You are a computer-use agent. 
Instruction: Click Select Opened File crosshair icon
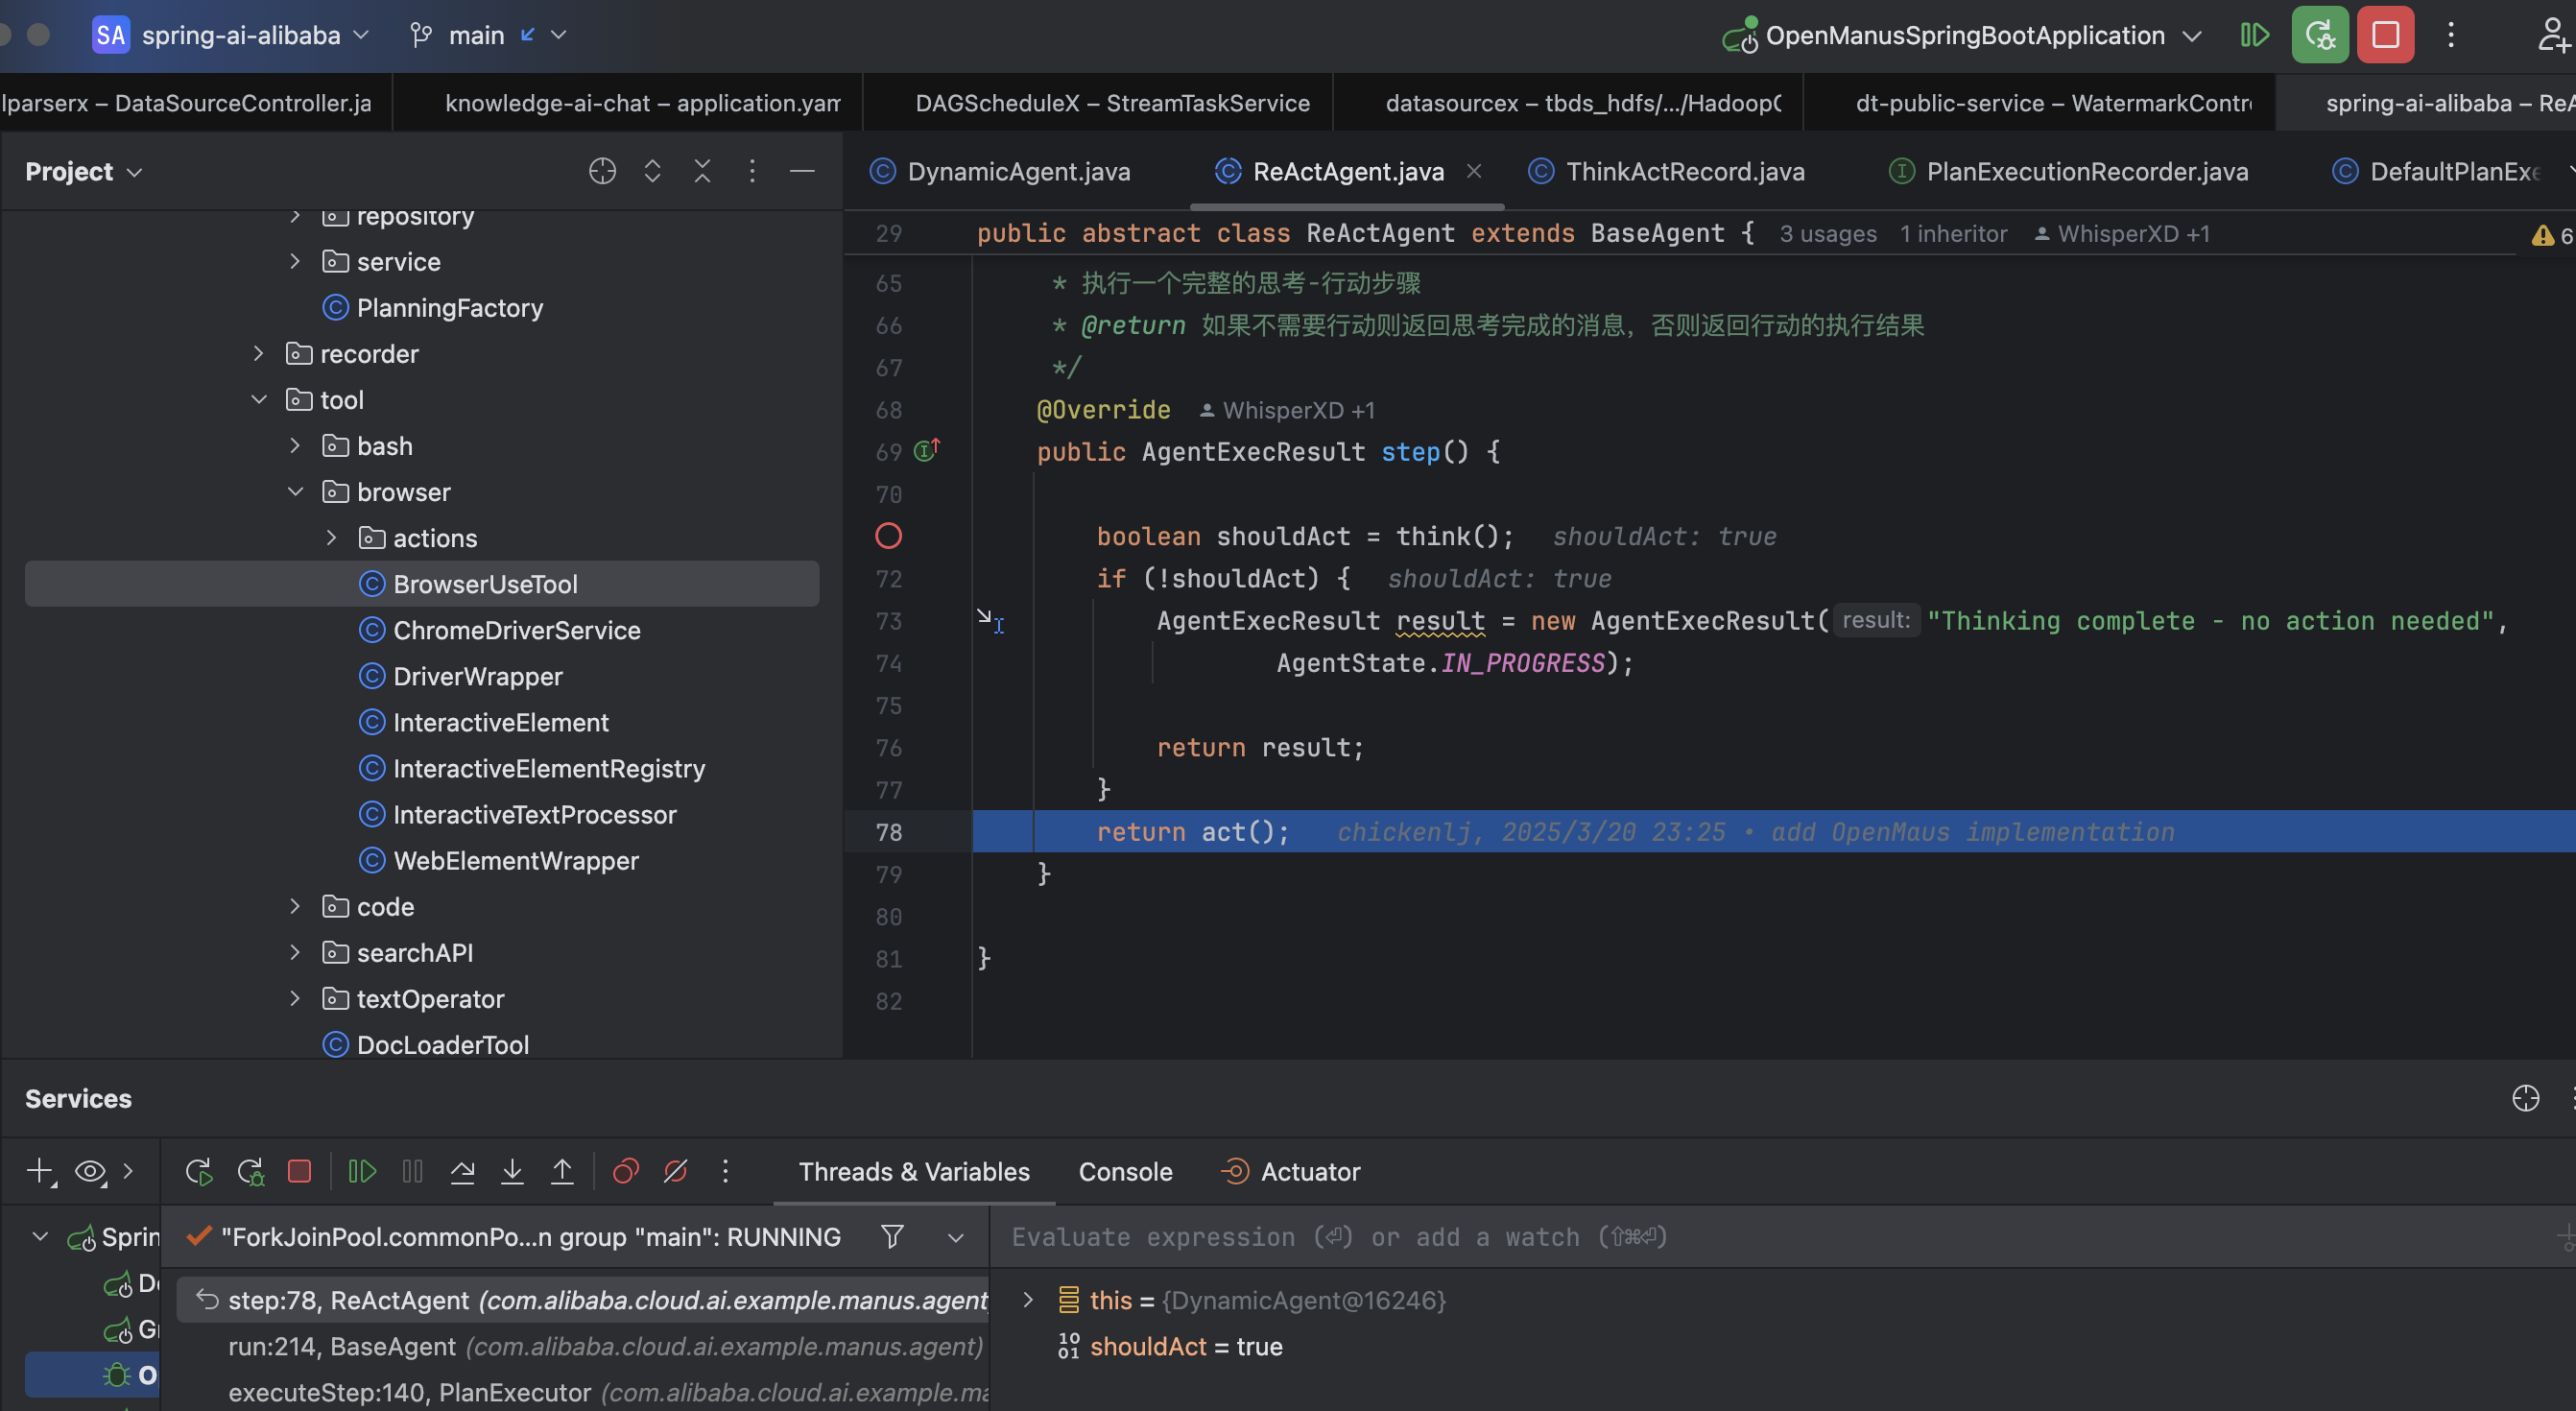(602, 171)
